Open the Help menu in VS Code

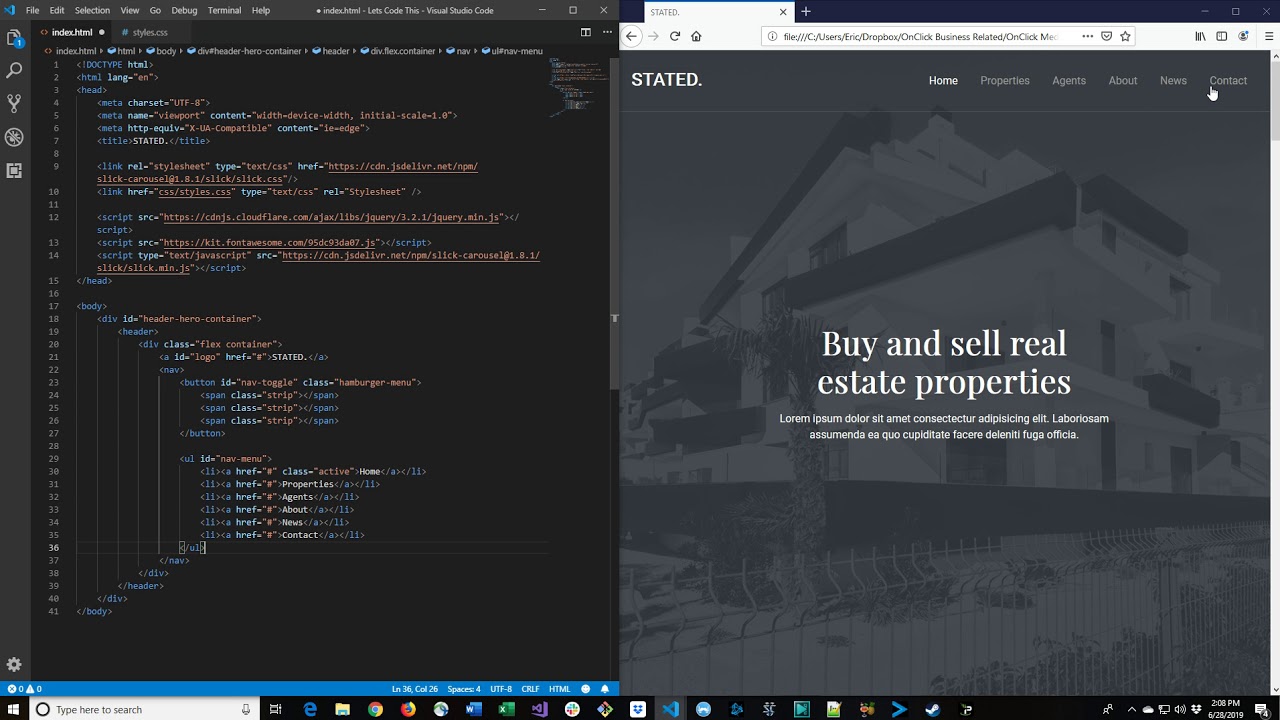pos(261,10)
